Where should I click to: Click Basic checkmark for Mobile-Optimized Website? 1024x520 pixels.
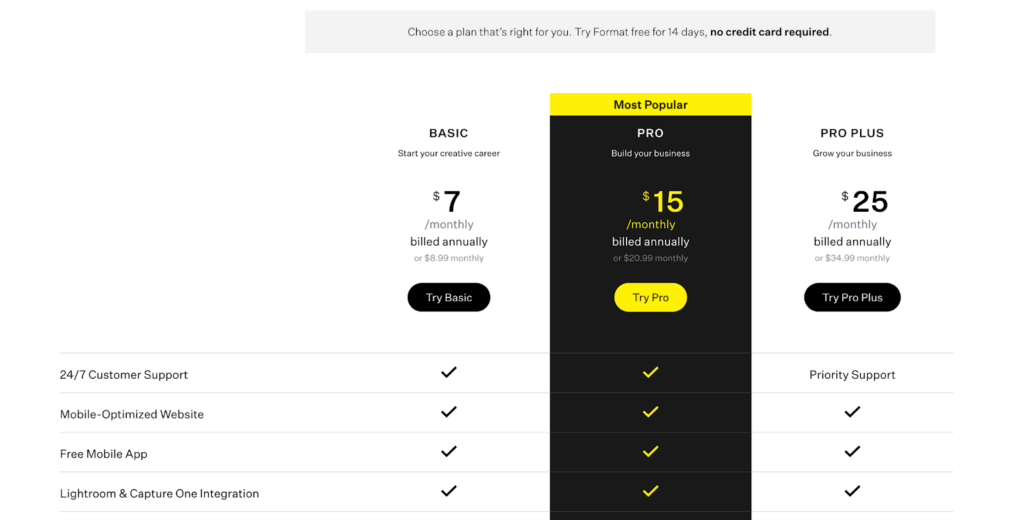449,412
